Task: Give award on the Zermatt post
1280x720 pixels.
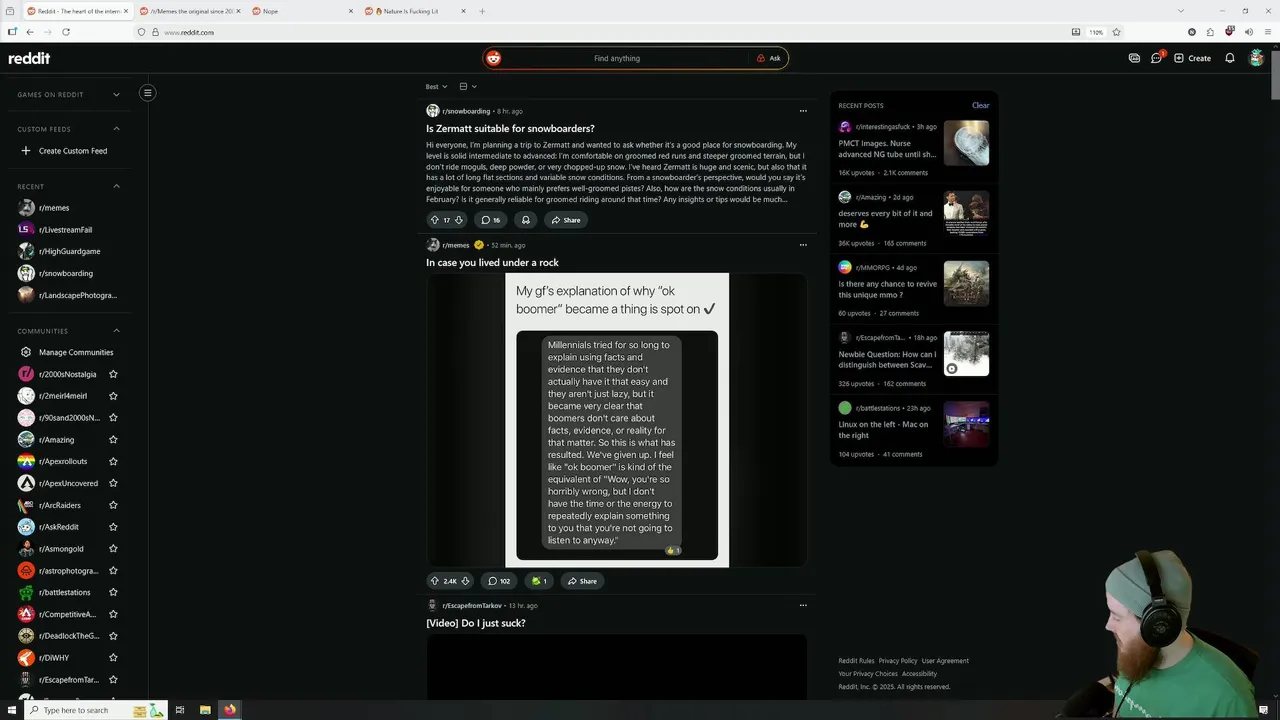Action: tap(525, 220)
